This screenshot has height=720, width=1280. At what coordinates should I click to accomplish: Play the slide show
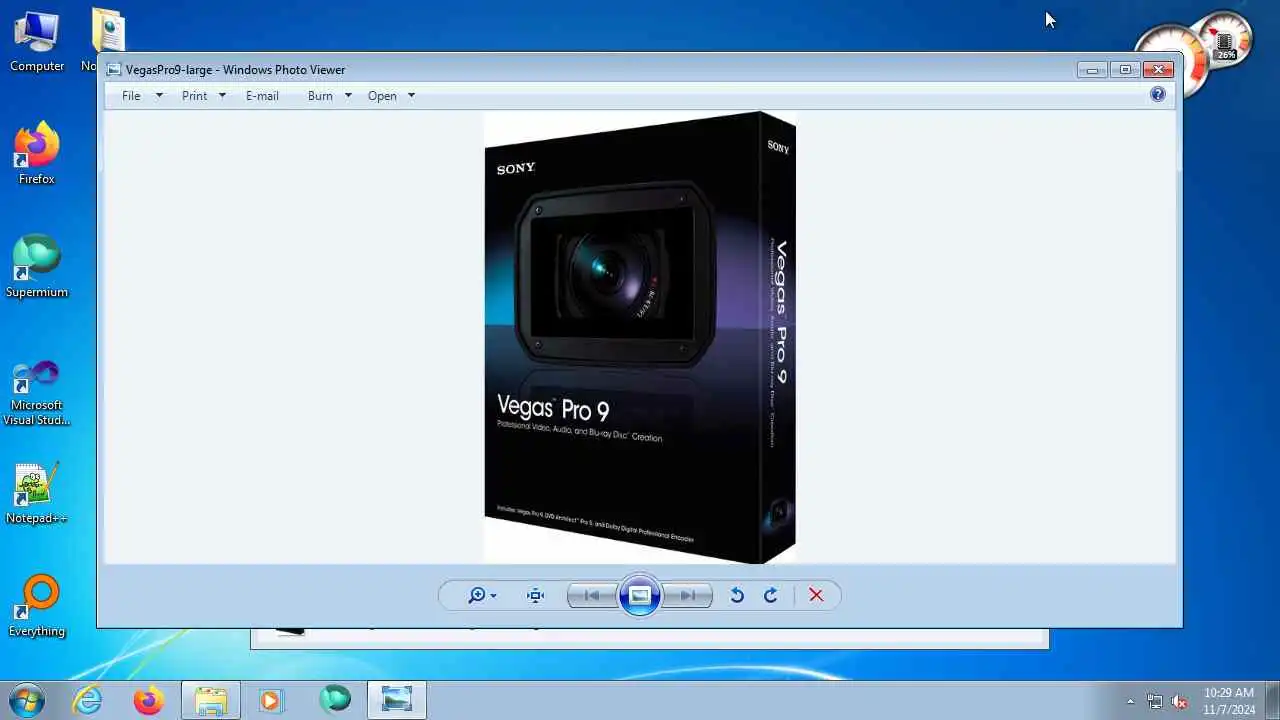pos(640,596)
